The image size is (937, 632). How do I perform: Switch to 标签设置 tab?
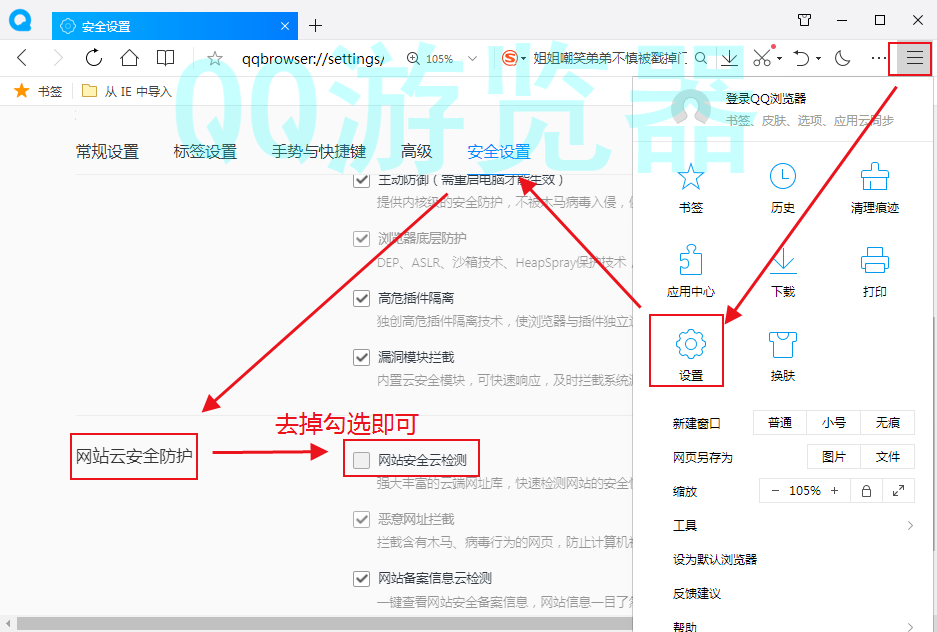(x=206, y=152)
